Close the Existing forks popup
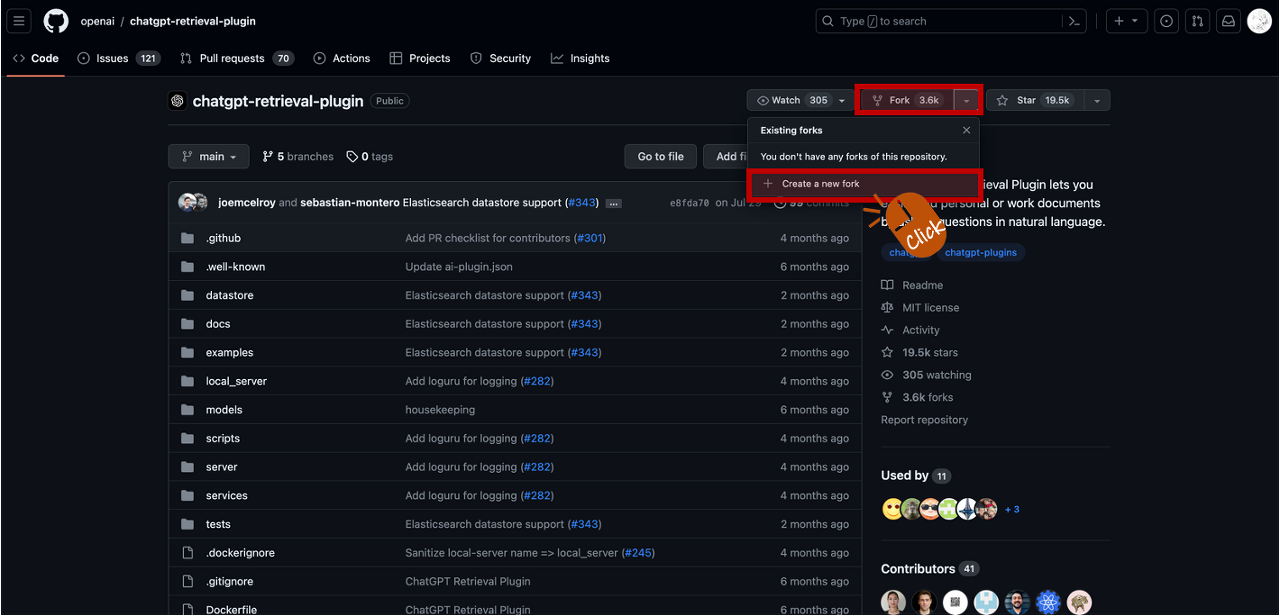Screen dimensions: 1280x616 (966, 130)
